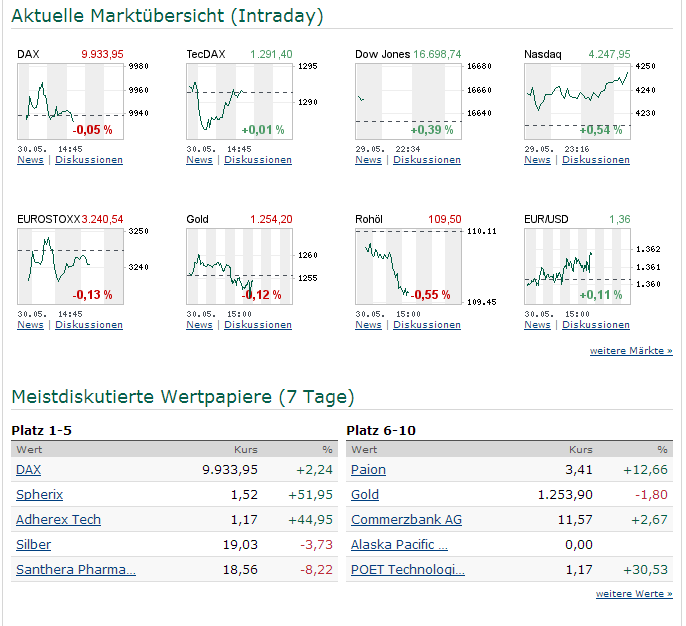Open the EUROSTOXX intraday chart
686x626 pixels.
tap(70, 266)
